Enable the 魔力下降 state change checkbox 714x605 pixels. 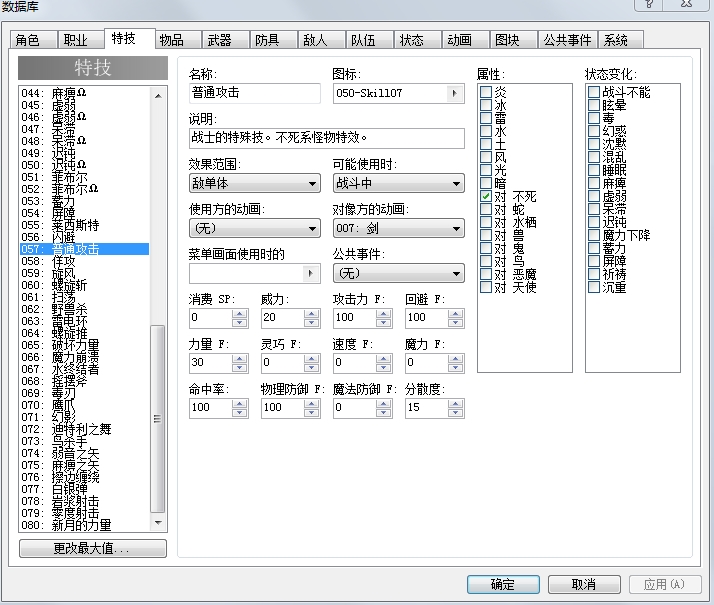click(x=594, y=235)
